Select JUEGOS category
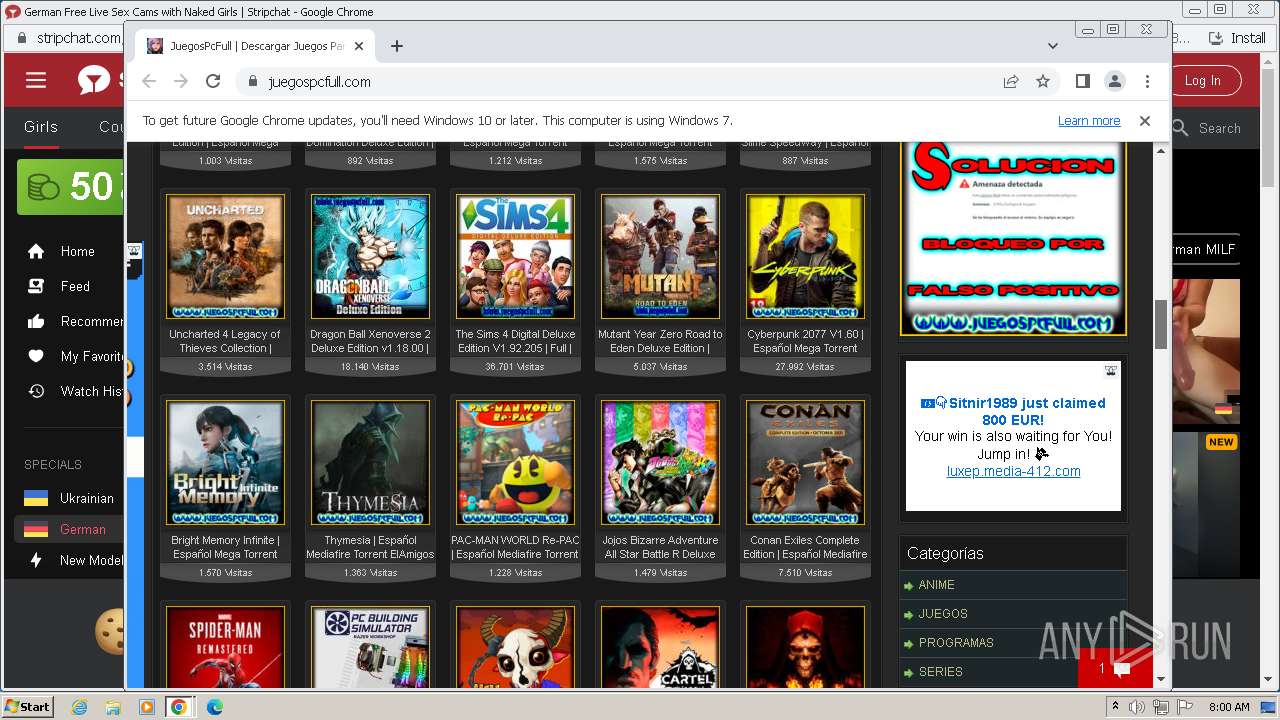 943,614
